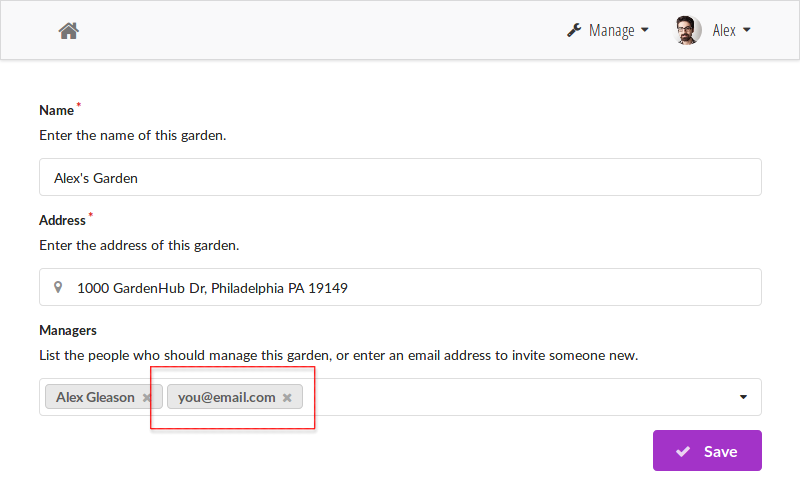Expand the Managers dropdown arrow

pos(743,397)
